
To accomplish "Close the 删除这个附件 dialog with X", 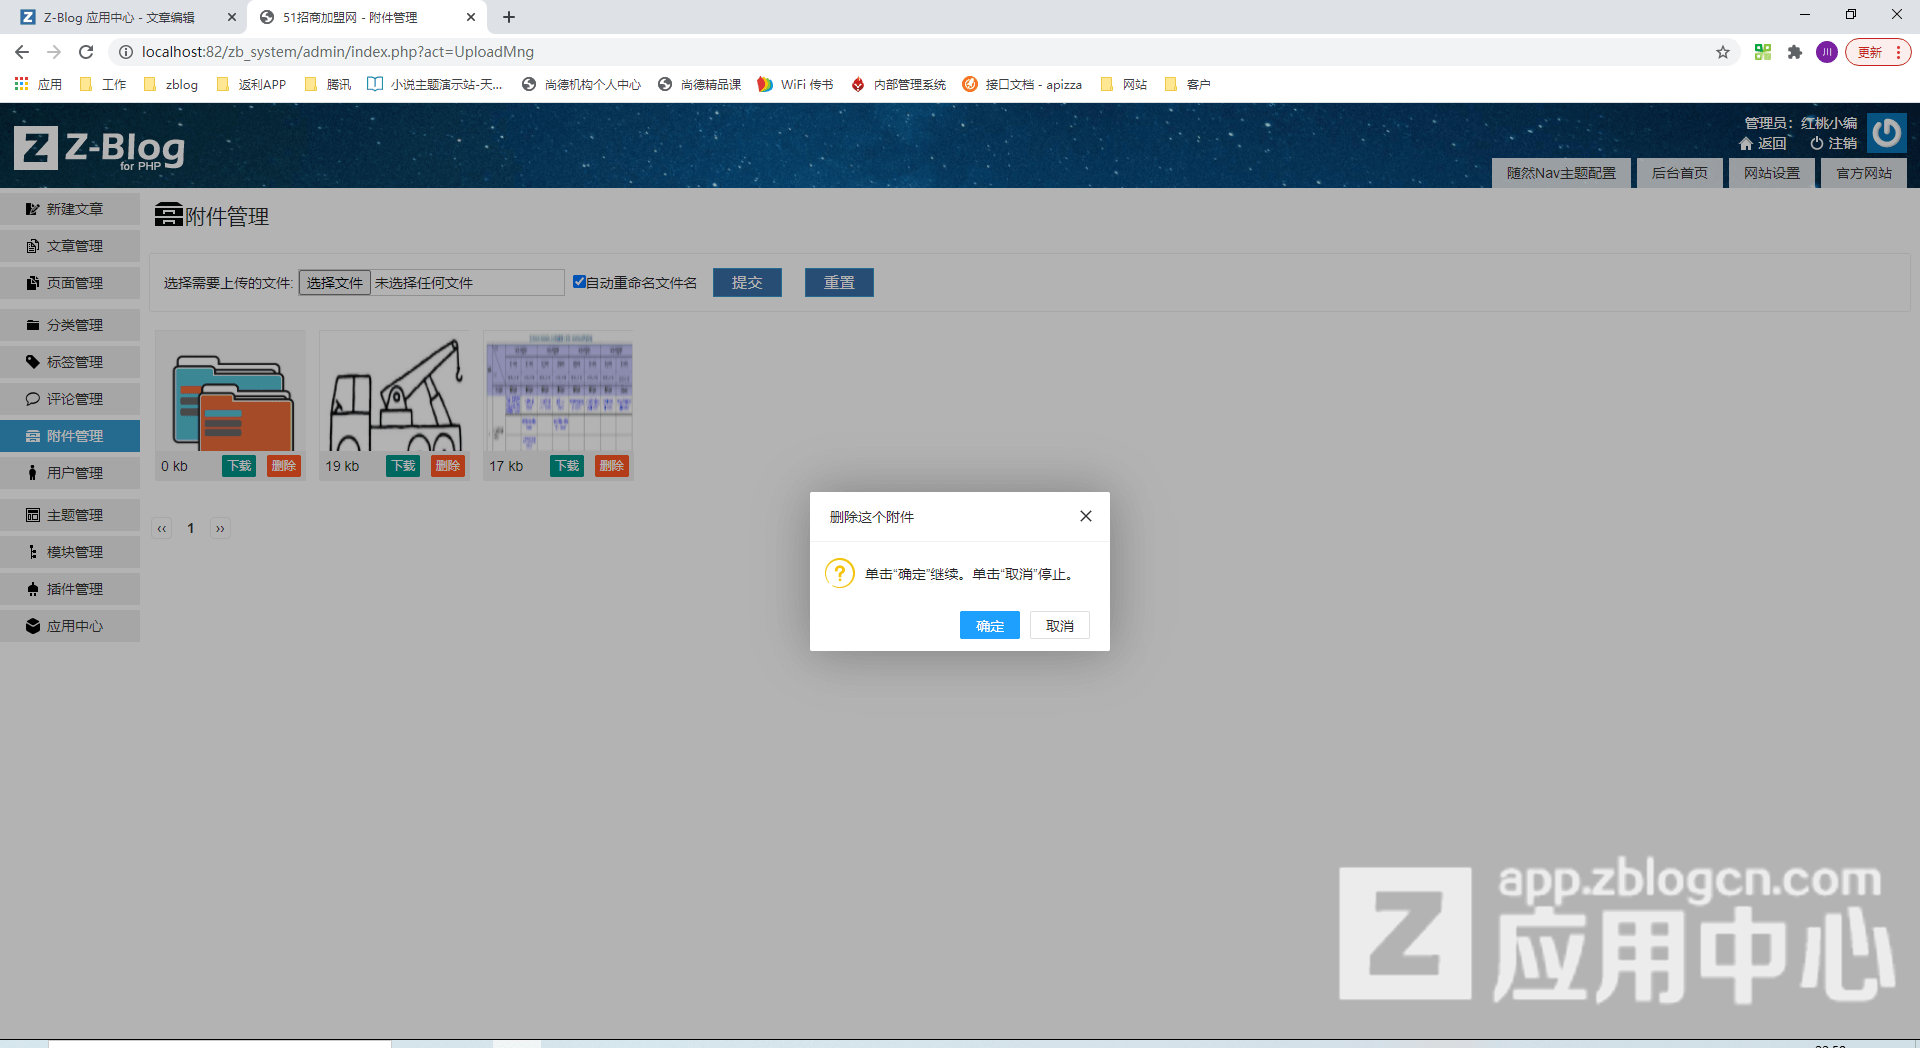I will click(1086, 516).
